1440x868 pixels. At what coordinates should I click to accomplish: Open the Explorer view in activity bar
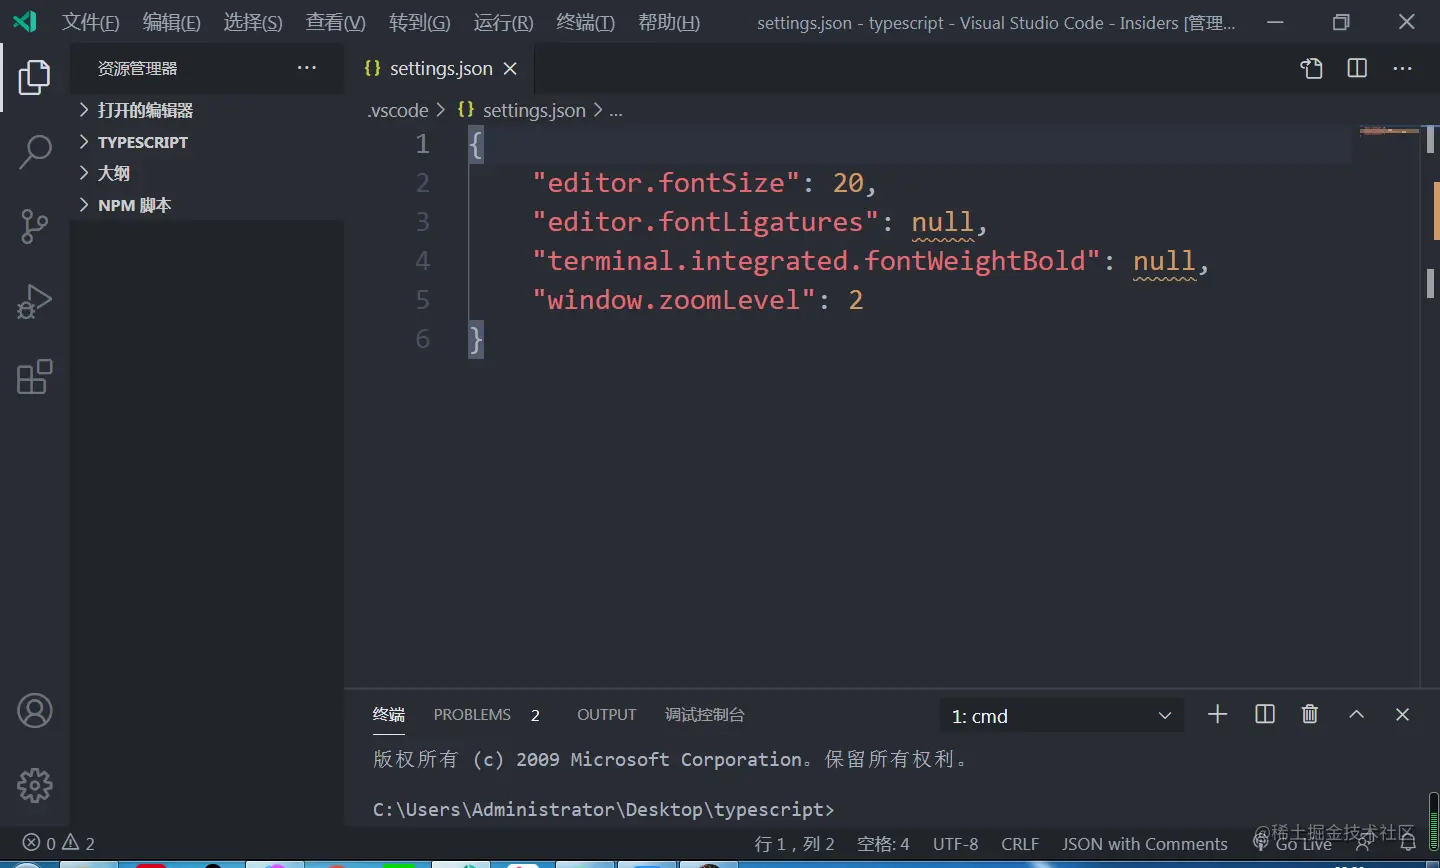click(x=34, y=77)
